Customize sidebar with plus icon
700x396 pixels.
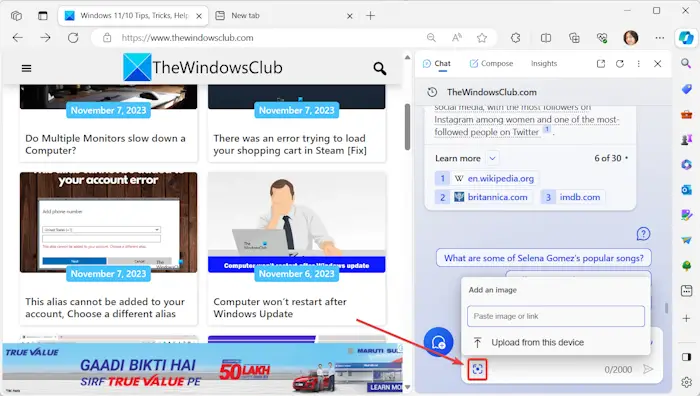tap(686, 318)
